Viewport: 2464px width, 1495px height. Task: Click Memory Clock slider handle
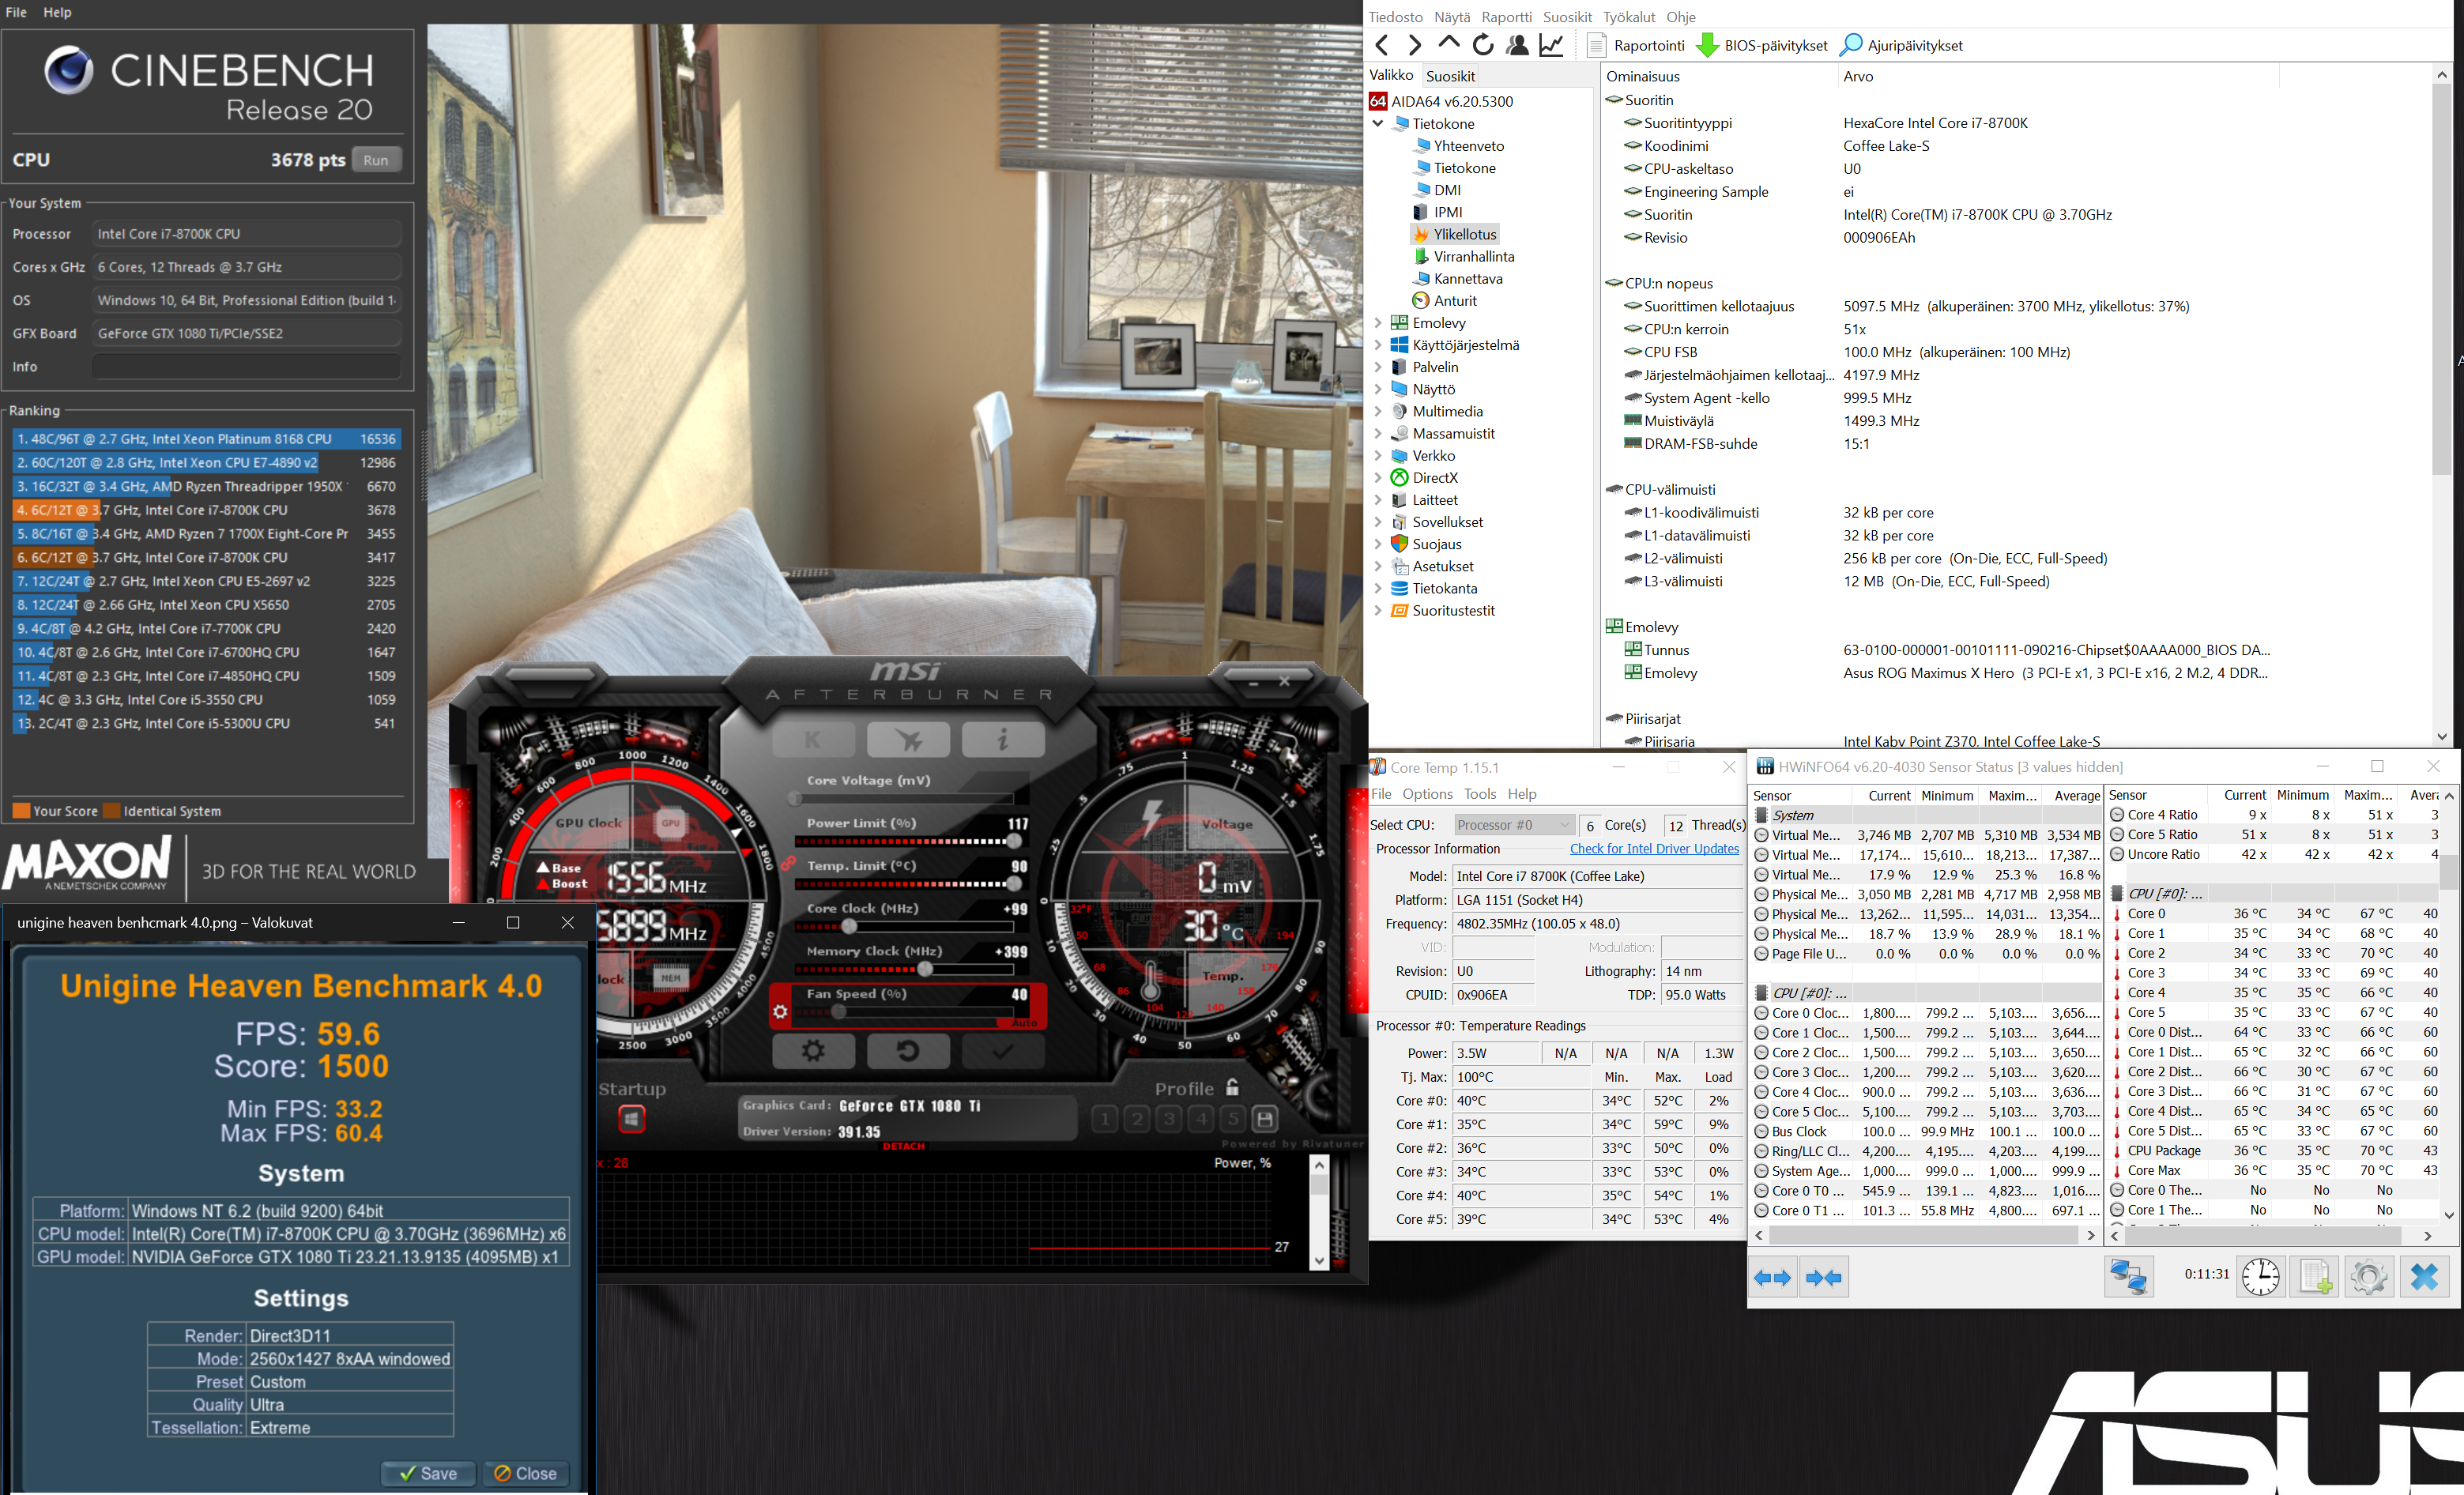[x=926, y=969]
